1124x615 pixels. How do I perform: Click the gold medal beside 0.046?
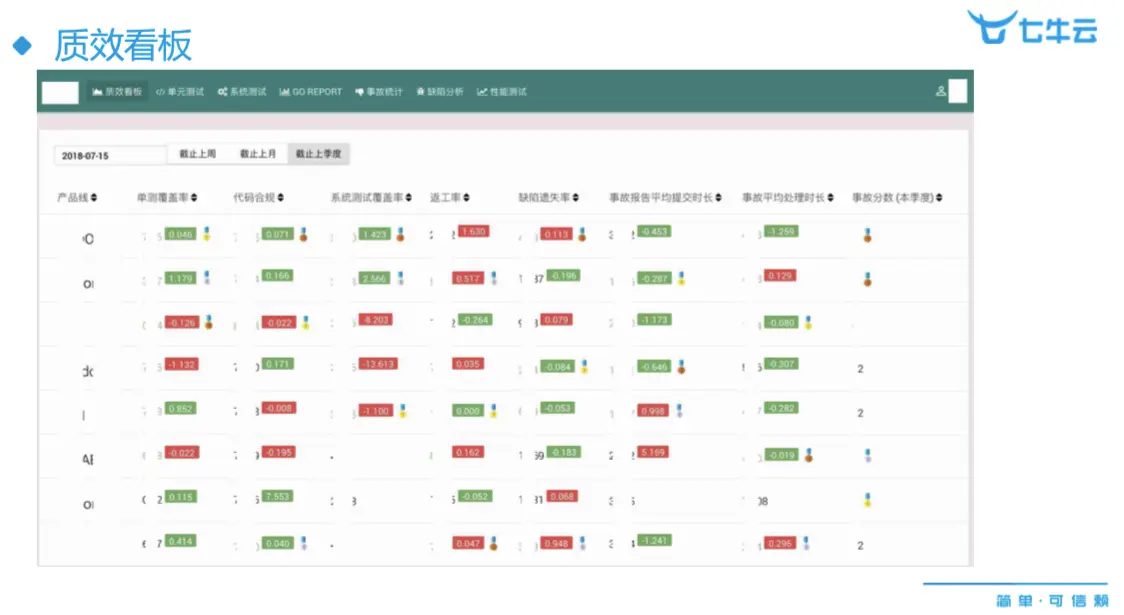[206, 234]
